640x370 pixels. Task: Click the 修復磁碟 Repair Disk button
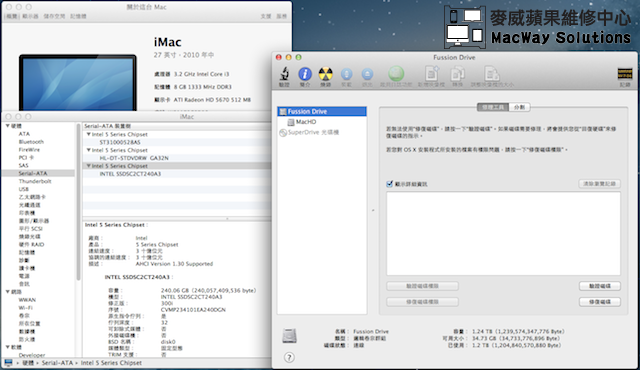(600, 302)
